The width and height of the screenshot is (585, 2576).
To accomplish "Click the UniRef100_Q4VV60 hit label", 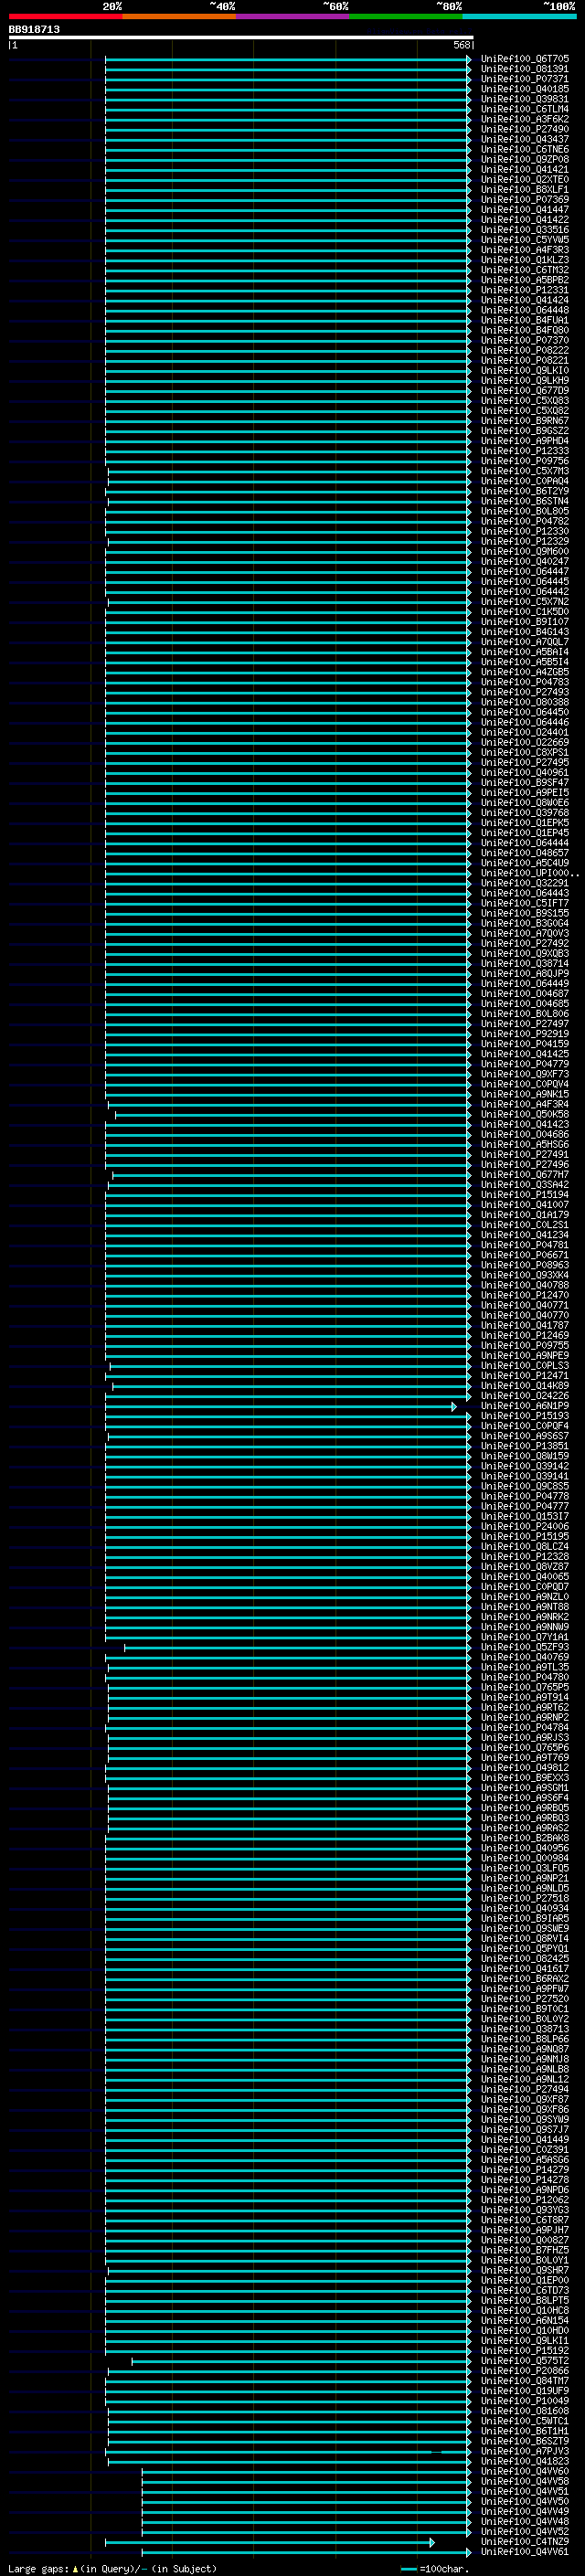I will point(524,2471).
